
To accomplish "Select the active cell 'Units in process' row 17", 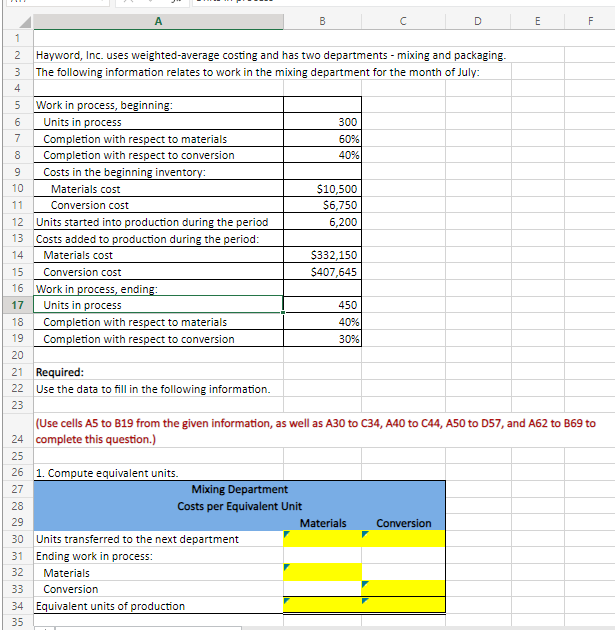I will 158,305.
